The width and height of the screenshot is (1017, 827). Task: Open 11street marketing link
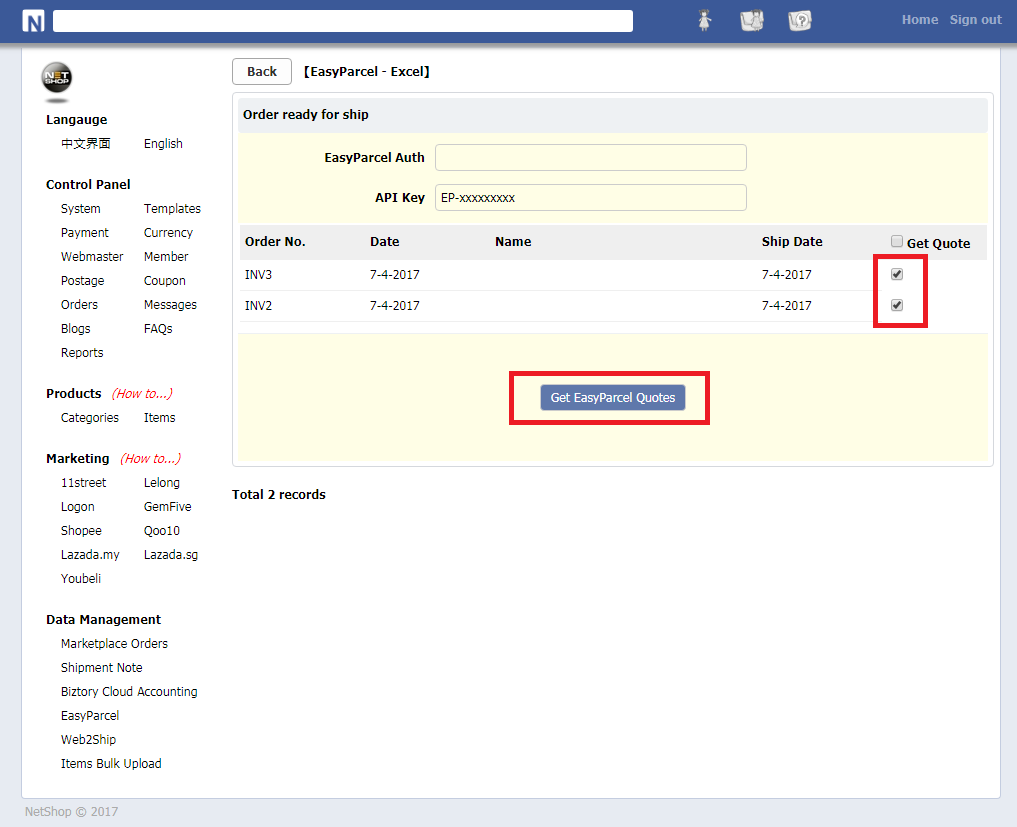[83, 482]
